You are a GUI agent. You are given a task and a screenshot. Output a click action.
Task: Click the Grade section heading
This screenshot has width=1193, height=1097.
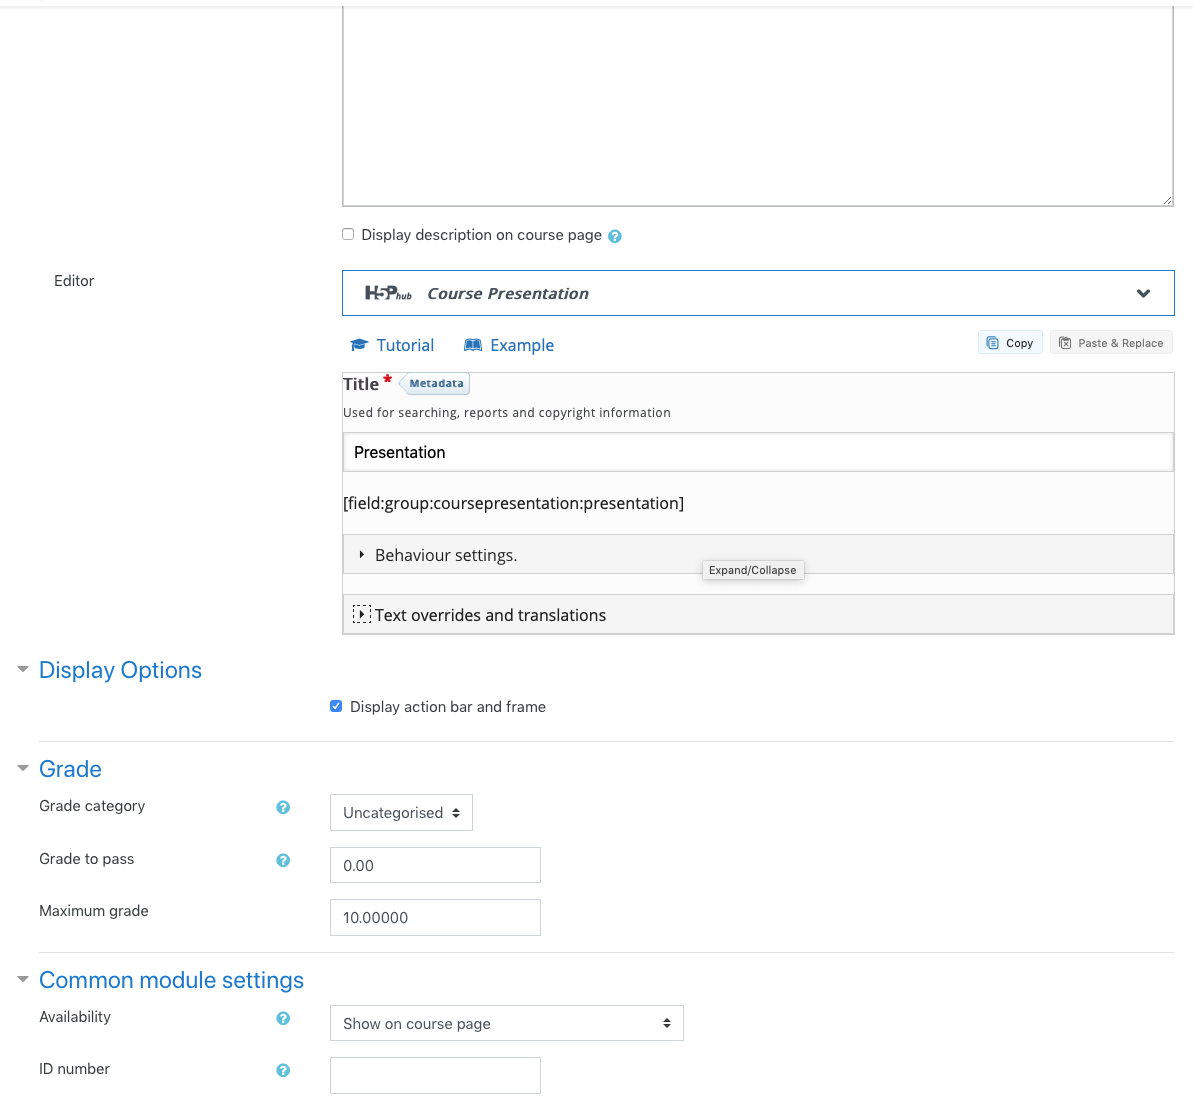pyautogui.click(x=70, y=769)
